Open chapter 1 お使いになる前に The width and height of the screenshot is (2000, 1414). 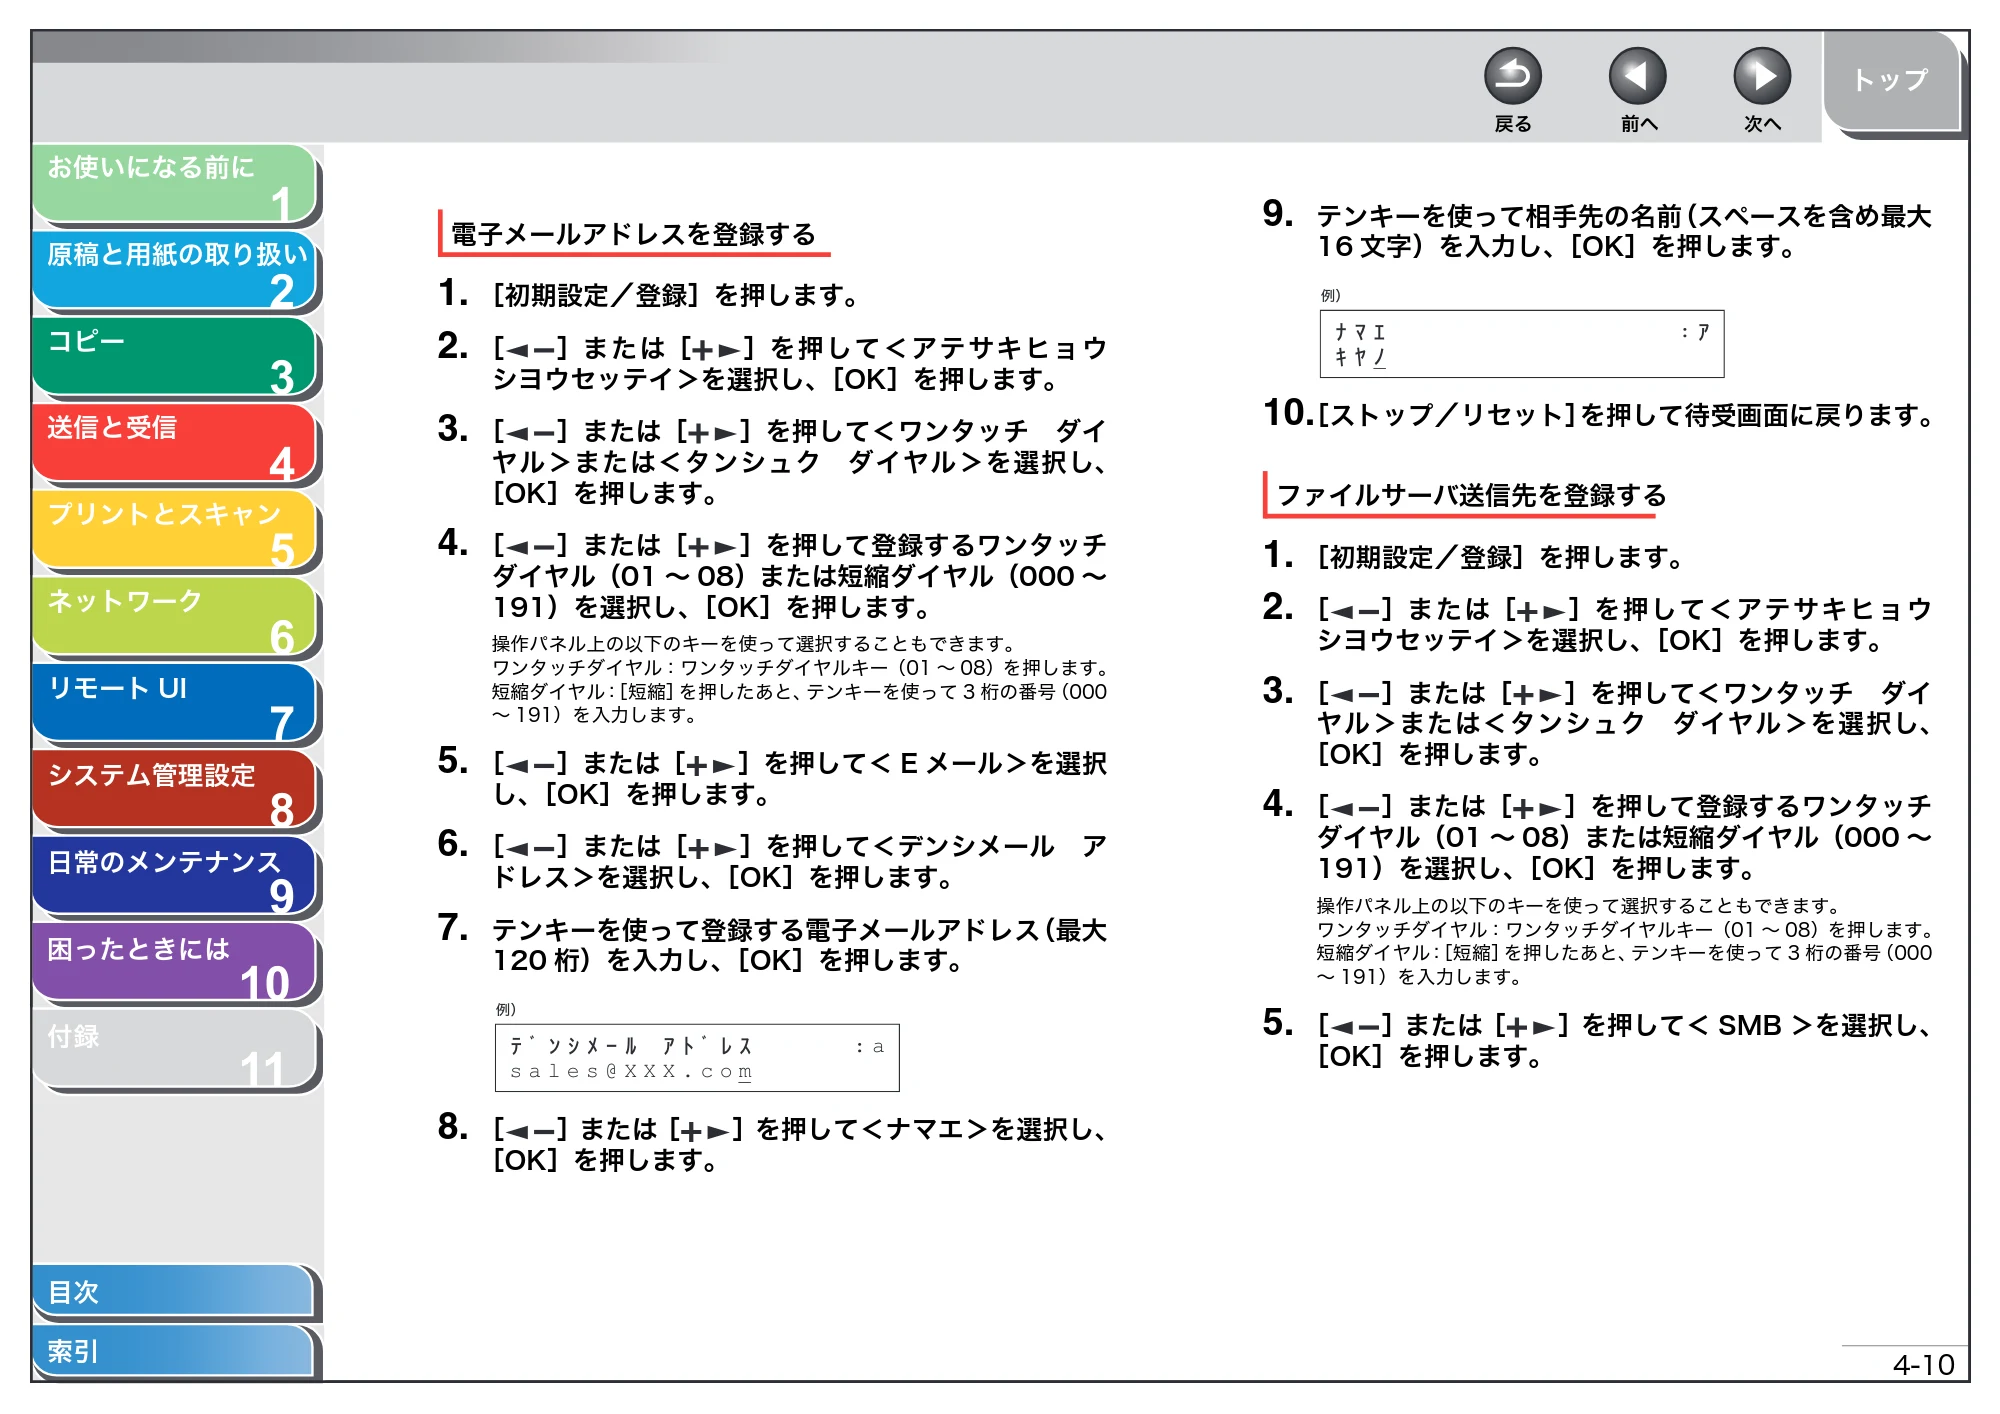[175, 184]
